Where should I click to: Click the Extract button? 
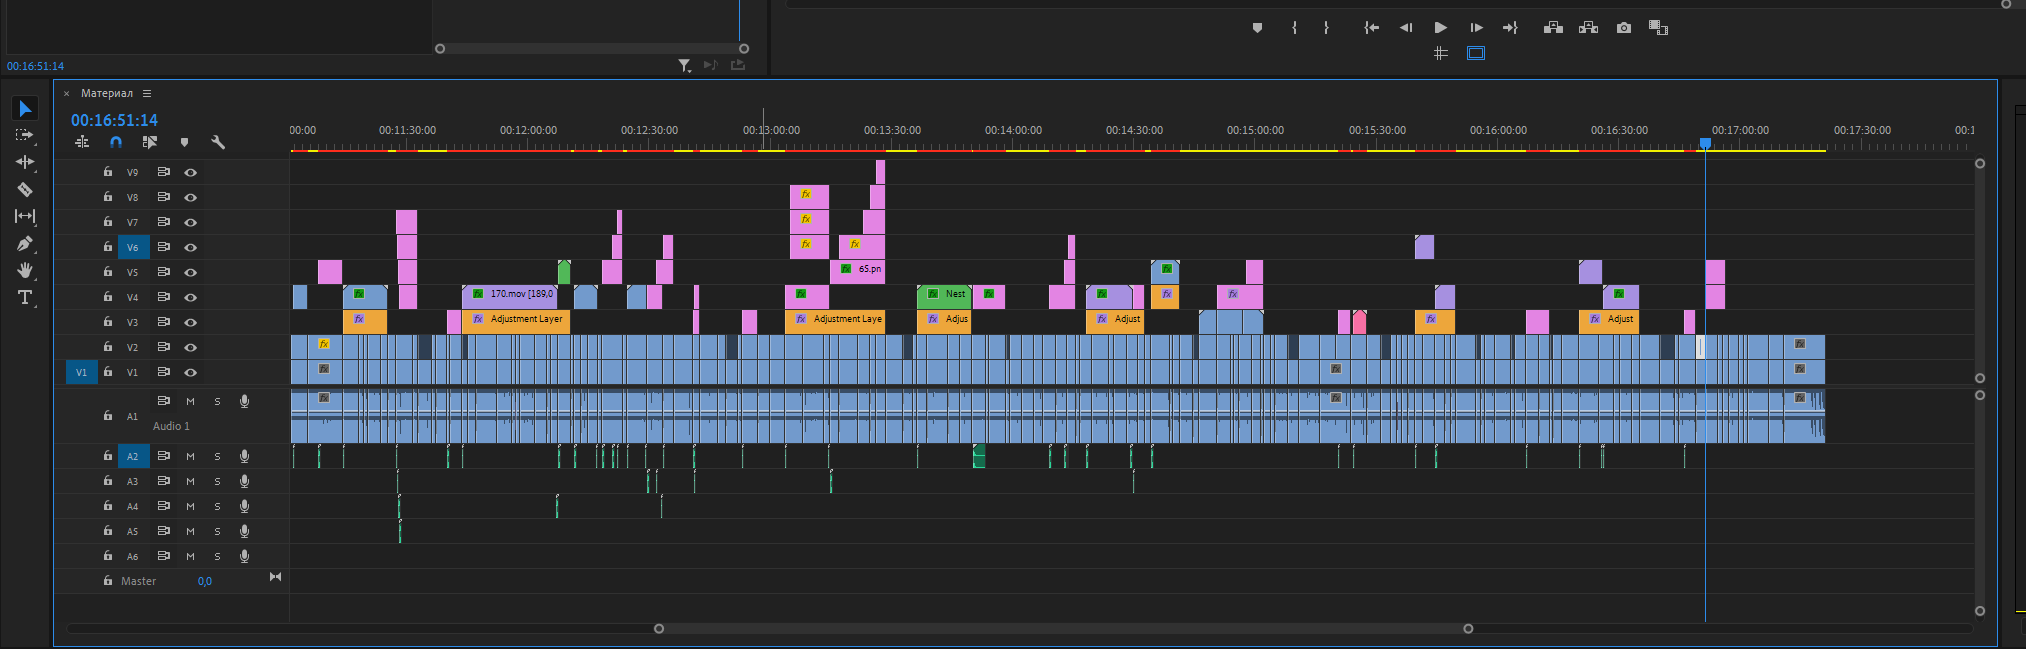(1588, 28)
